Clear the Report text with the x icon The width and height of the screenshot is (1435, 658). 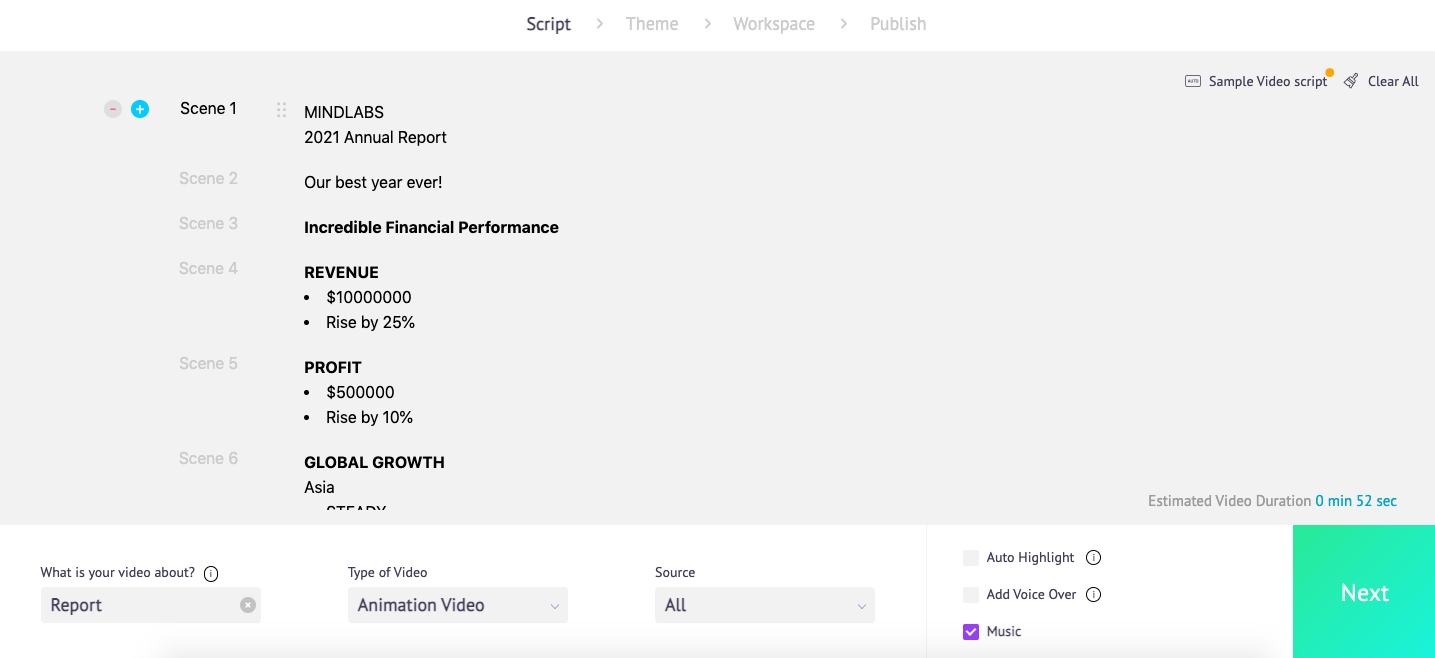click(248, 605)
